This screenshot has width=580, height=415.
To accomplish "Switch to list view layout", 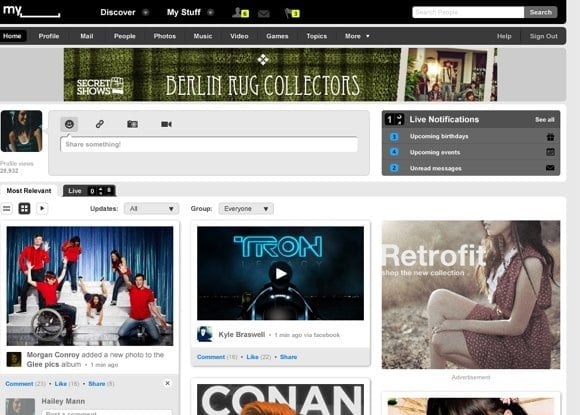I will point(7,209).
